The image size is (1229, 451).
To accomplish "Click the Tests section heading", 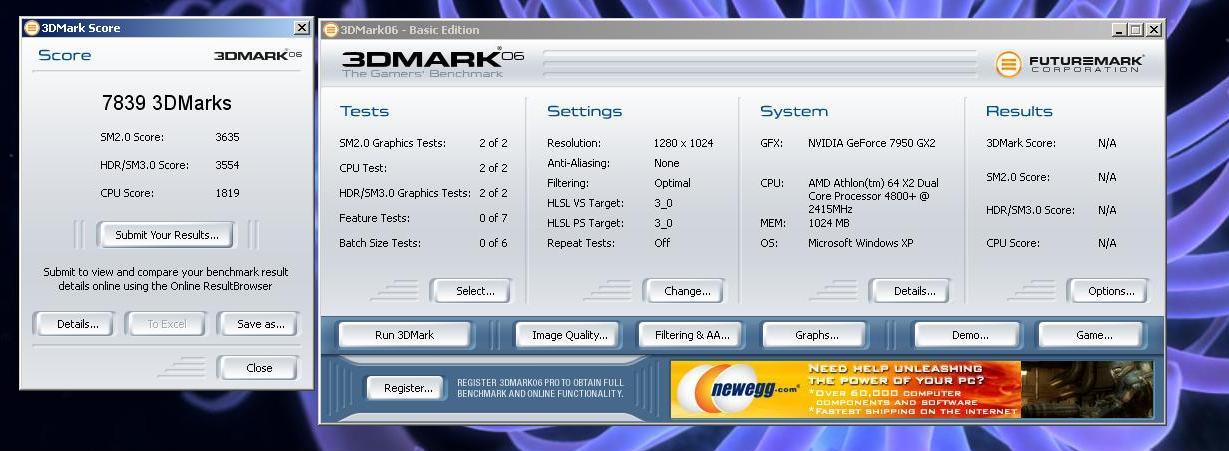I will click(364, 111).
